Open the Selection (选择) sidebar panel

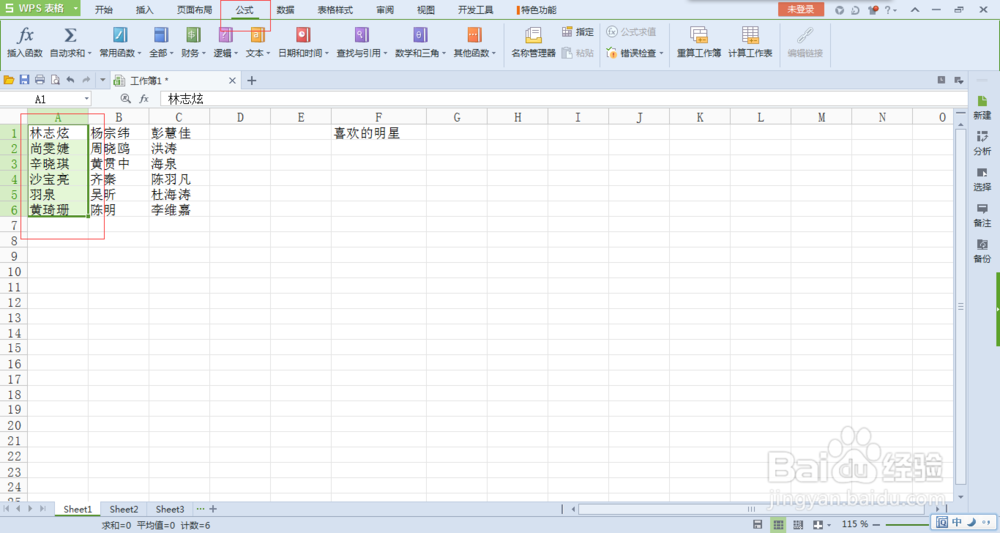point(982,179)
